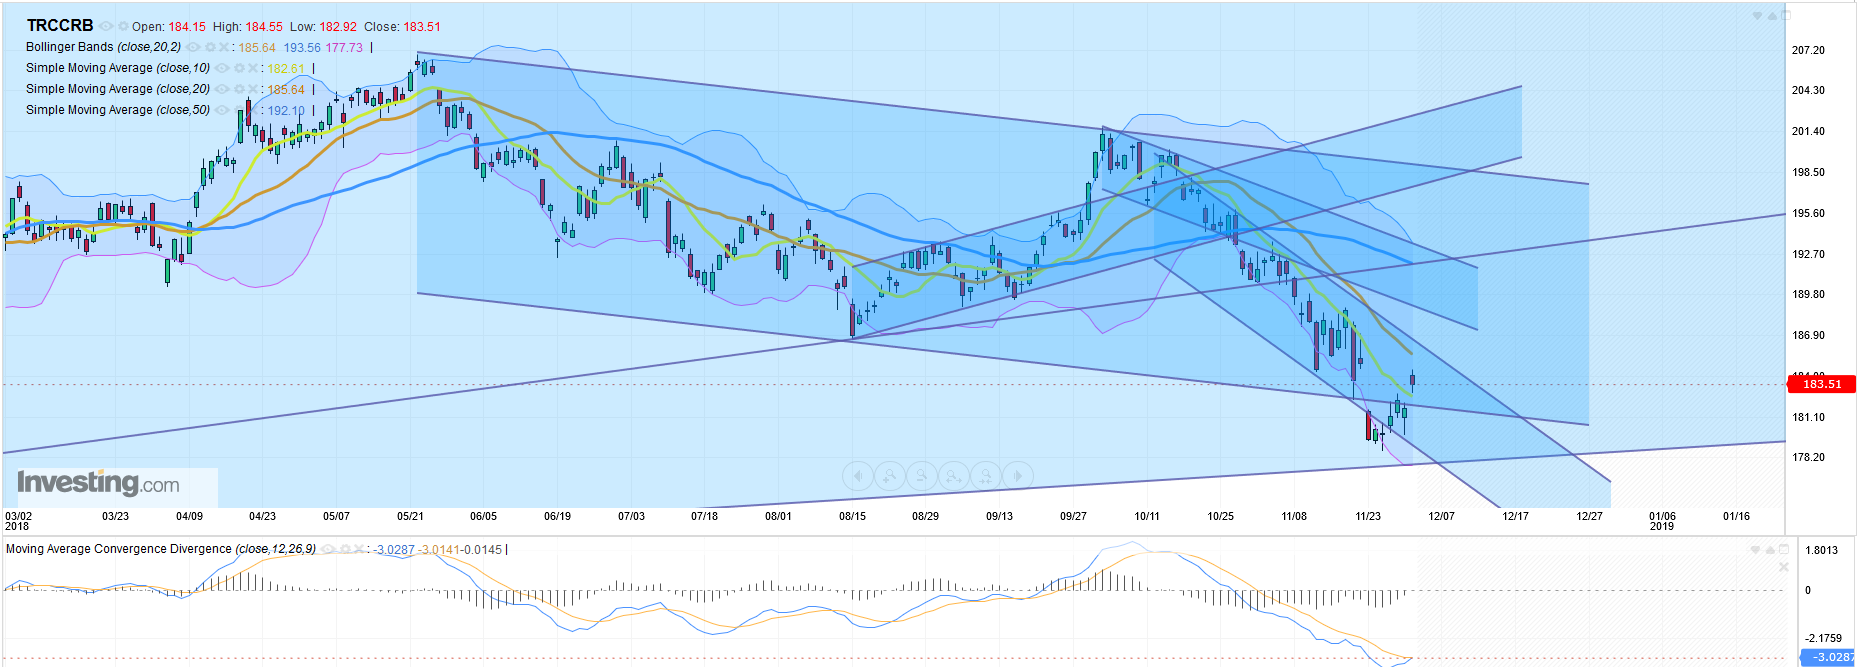This screenshot has width=1857, height=667.
Task: Click the Close value 183.51 in the header
Action: 422,27
